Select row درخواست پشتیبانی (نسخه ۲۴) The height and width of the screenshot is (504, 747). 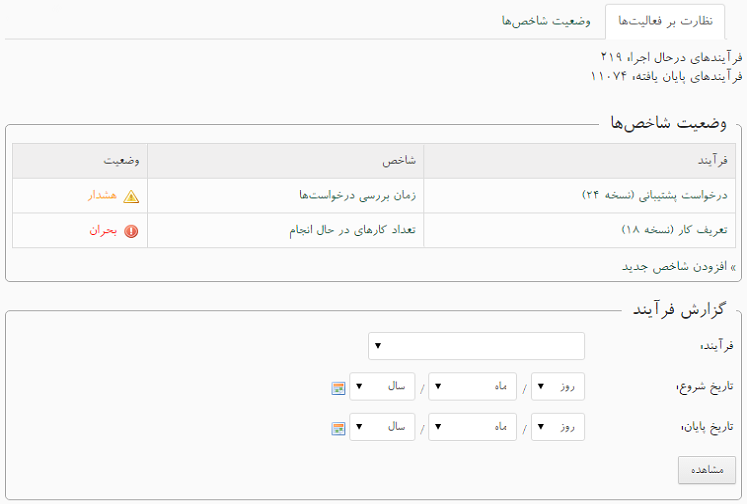374,196
